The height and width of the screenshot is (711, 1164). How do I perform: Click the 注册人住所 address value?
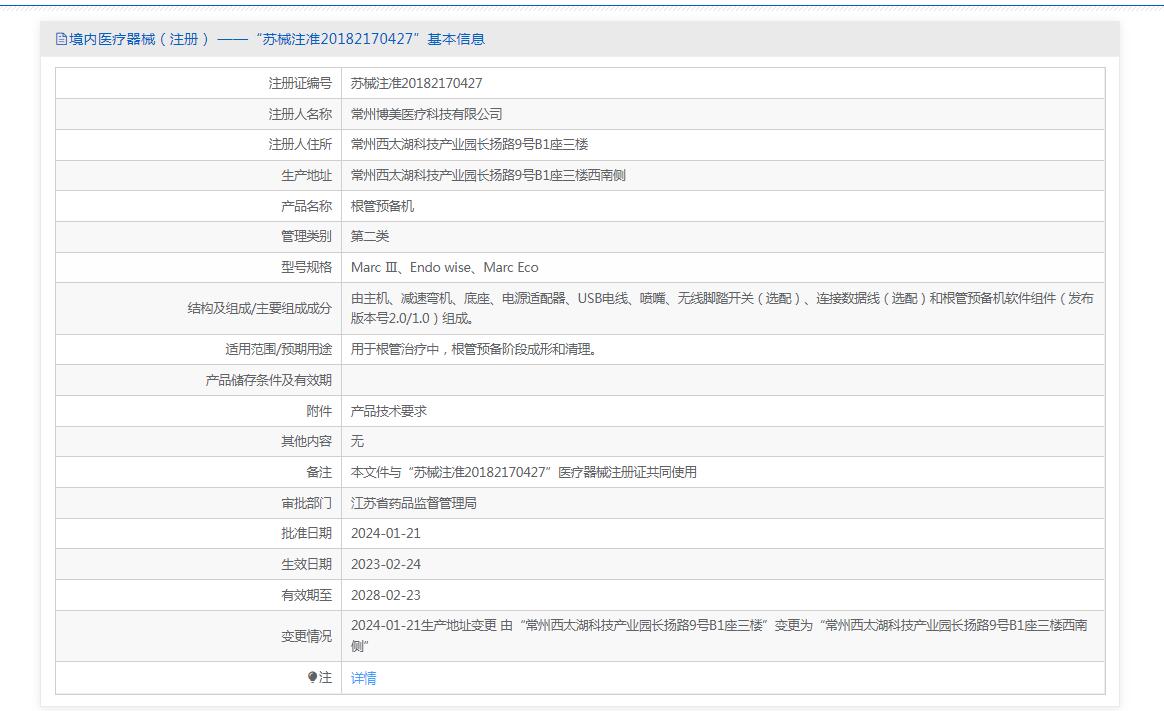tap(469, 145)
